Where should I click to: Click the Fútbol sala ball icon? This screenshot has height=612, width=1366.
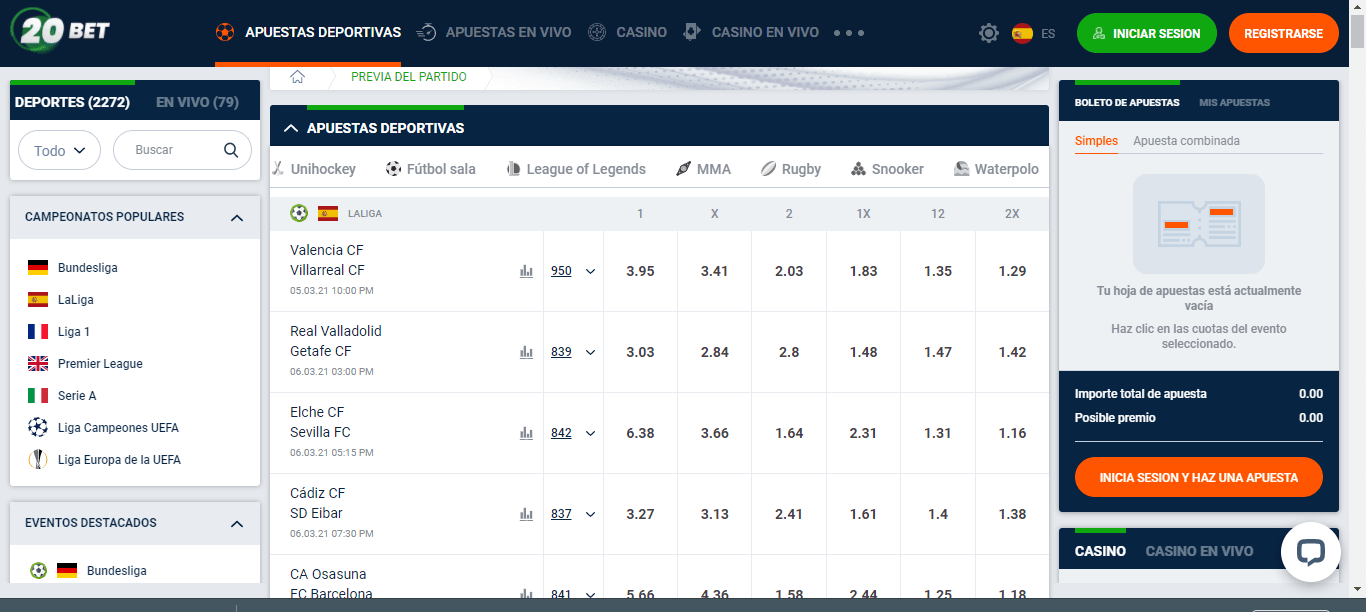point(393,169)
